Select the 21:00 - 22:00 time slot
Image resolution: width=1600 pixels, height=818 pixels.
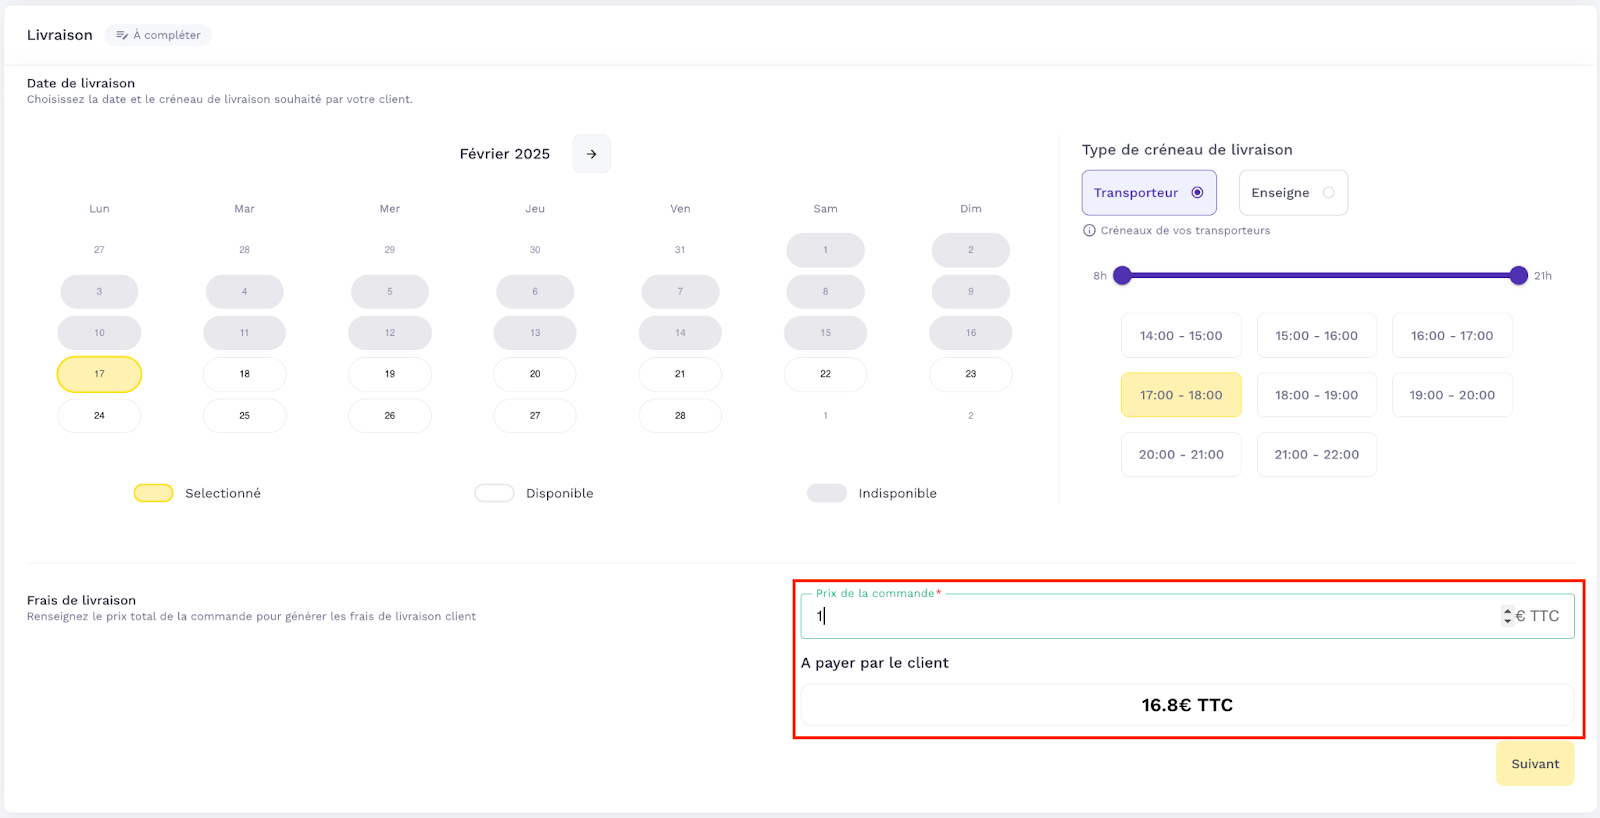coord(1316,455)
